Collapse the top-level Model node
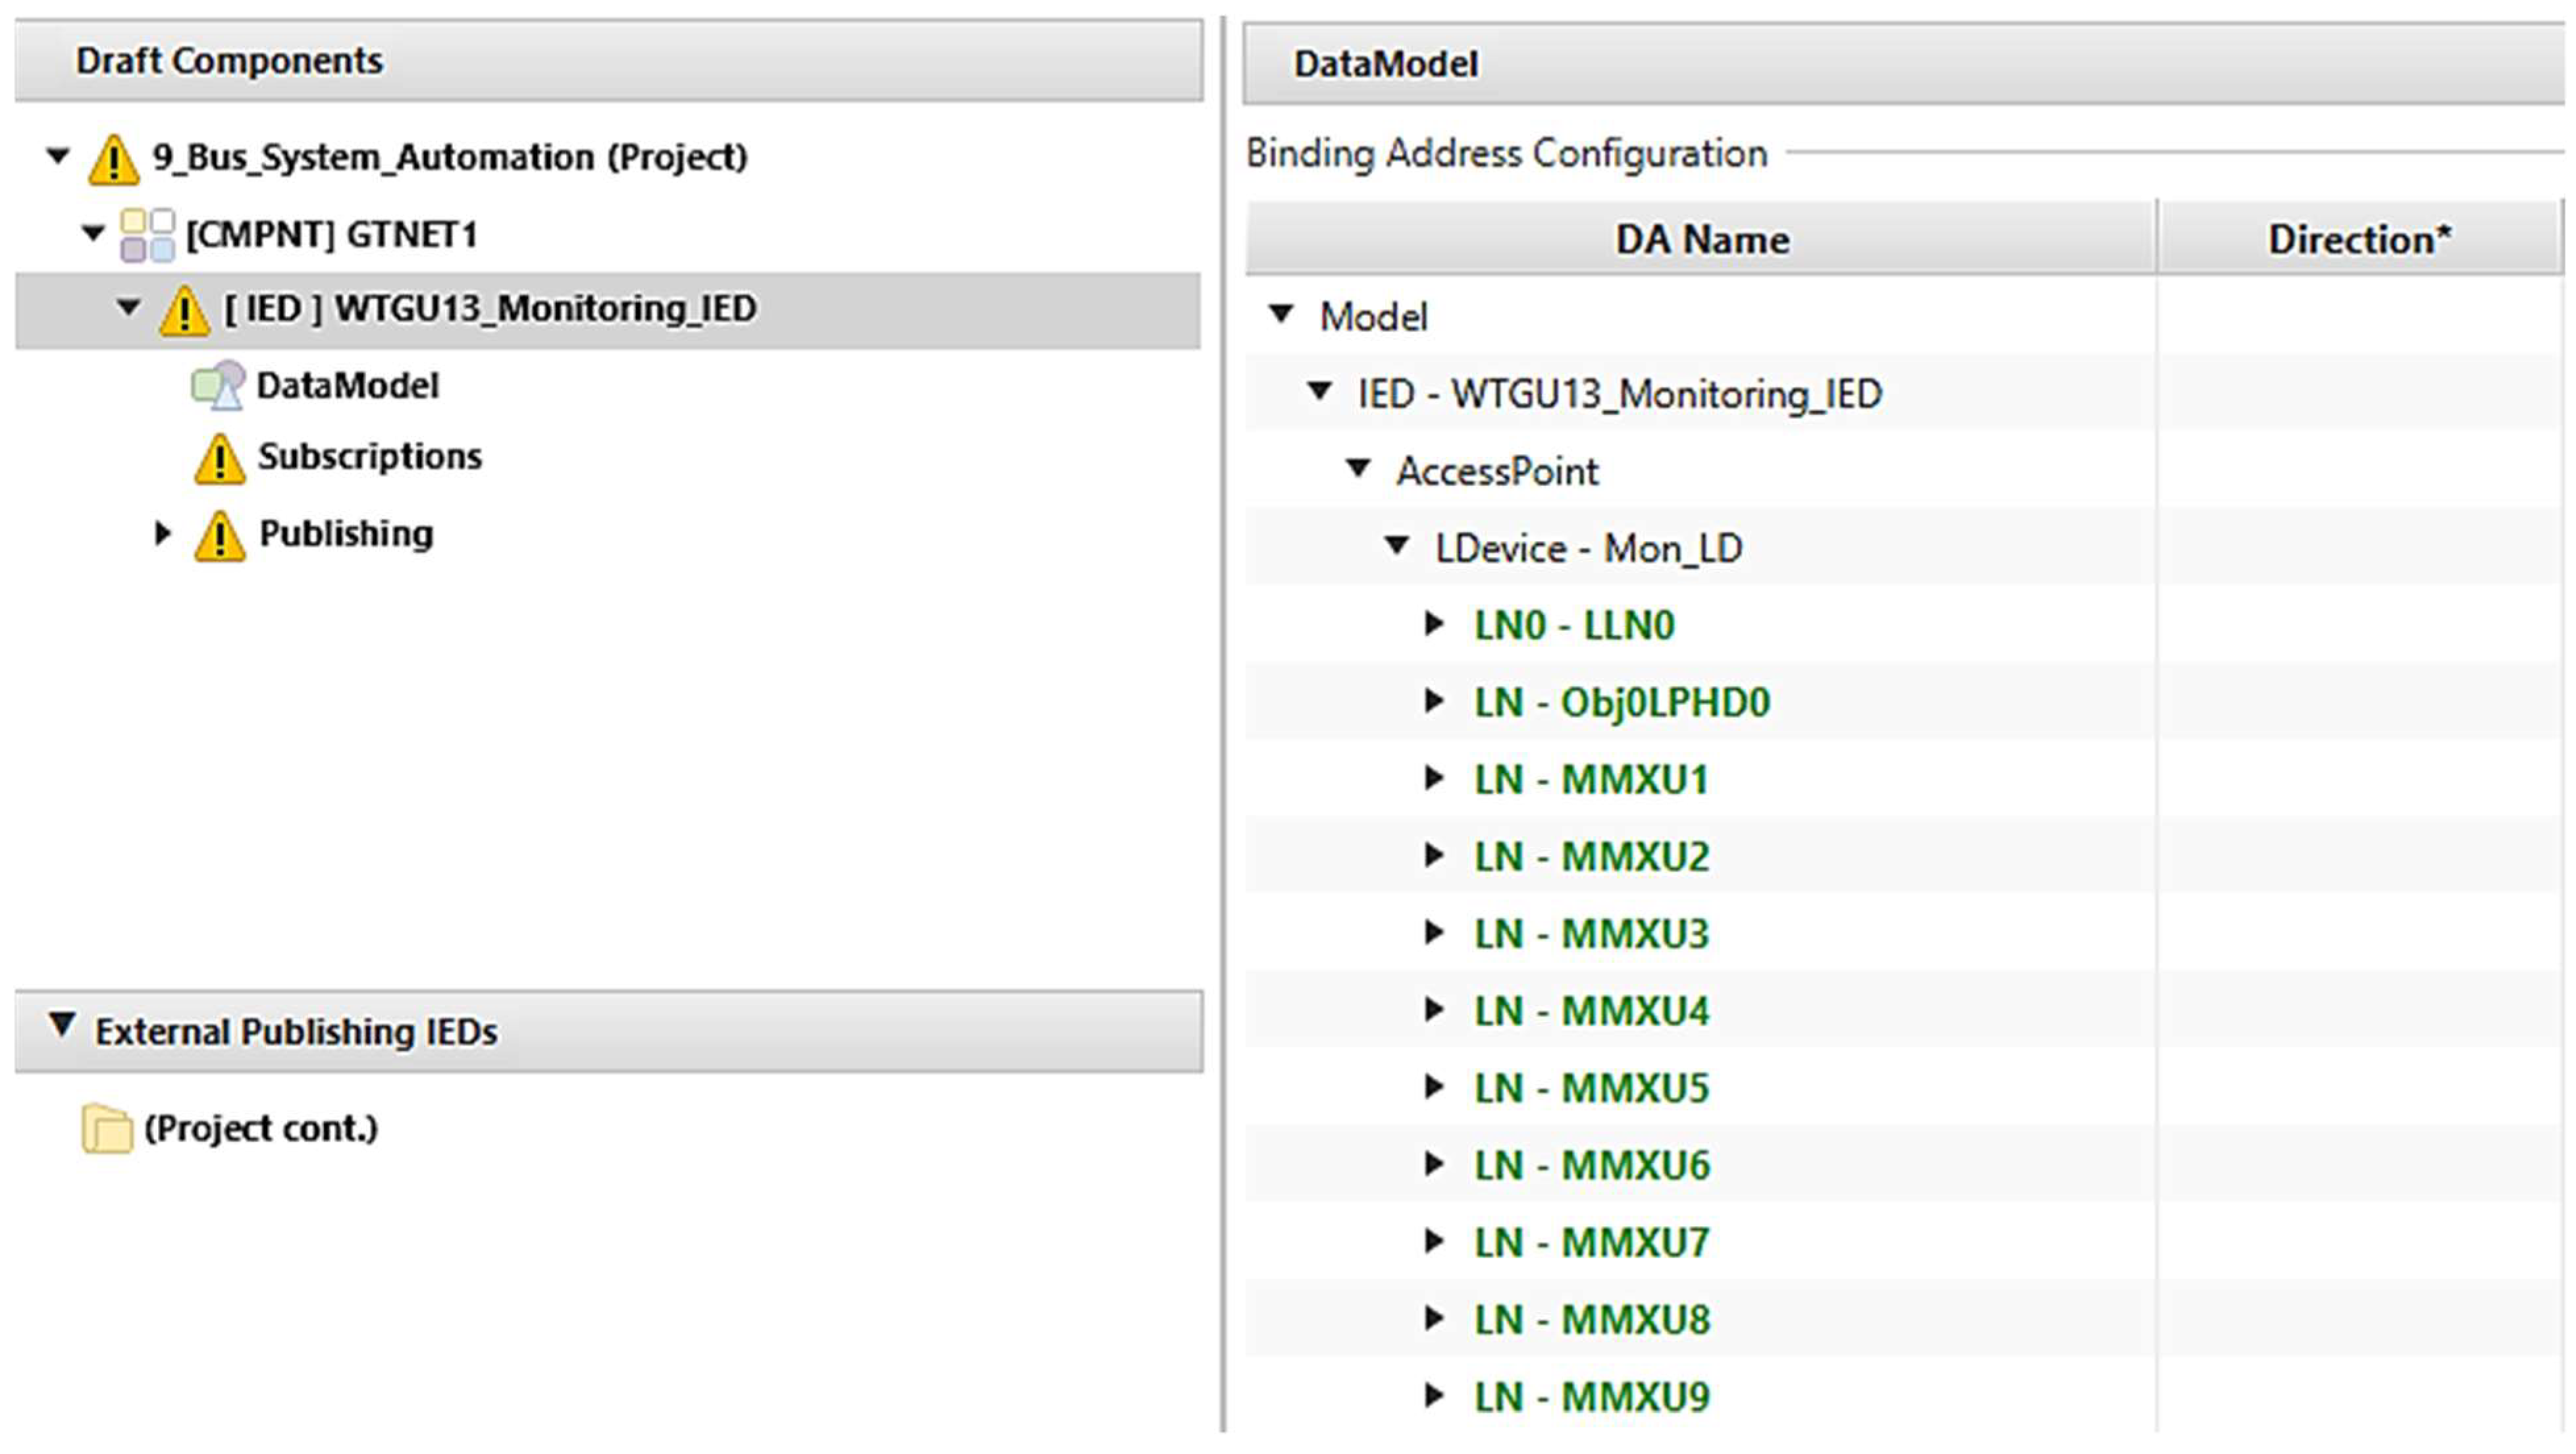The height and width of the screenshot is (1454, 2576). point(1281,314)
